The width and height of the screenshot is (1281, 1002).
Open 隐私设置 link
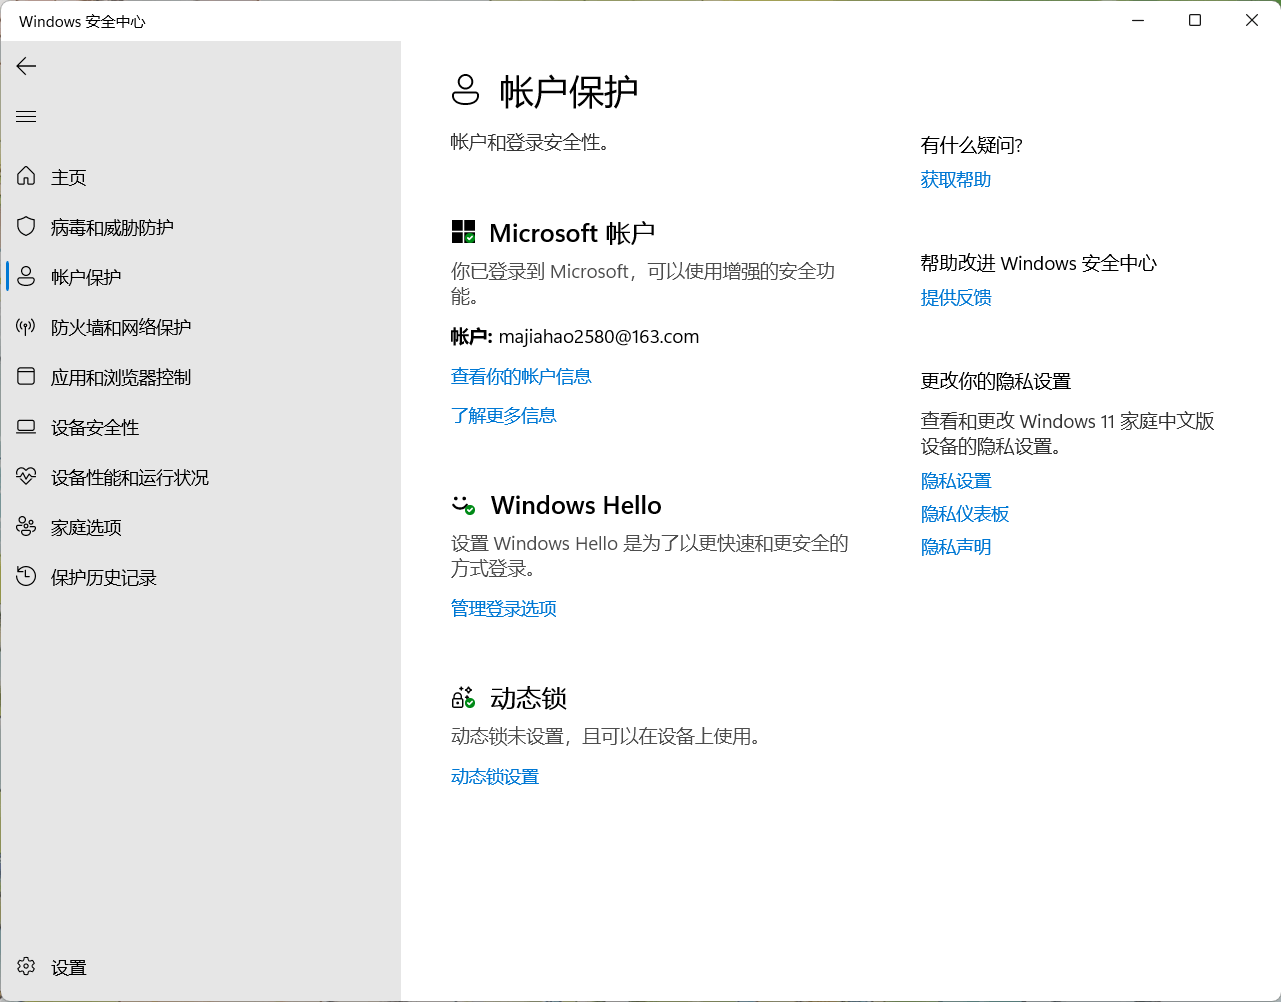(x=956, y=481)
